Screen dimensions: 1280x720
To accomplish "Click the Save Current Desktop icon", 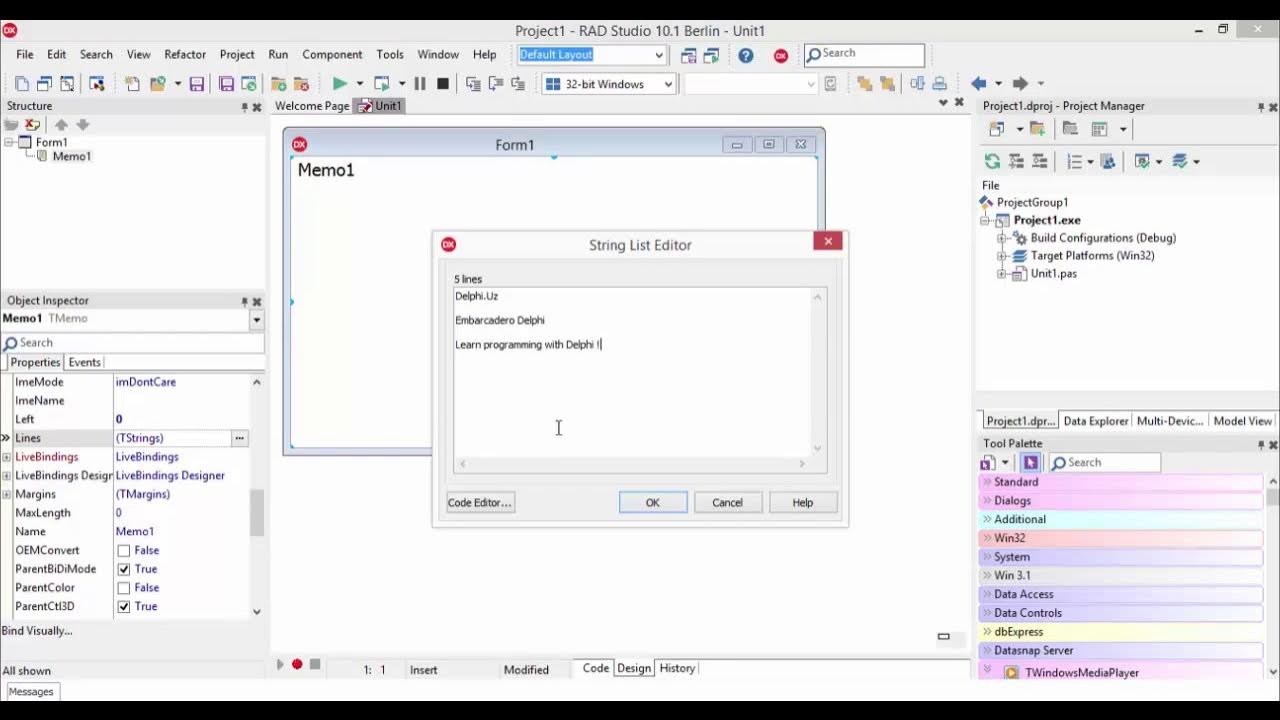I will click(689, 55).
